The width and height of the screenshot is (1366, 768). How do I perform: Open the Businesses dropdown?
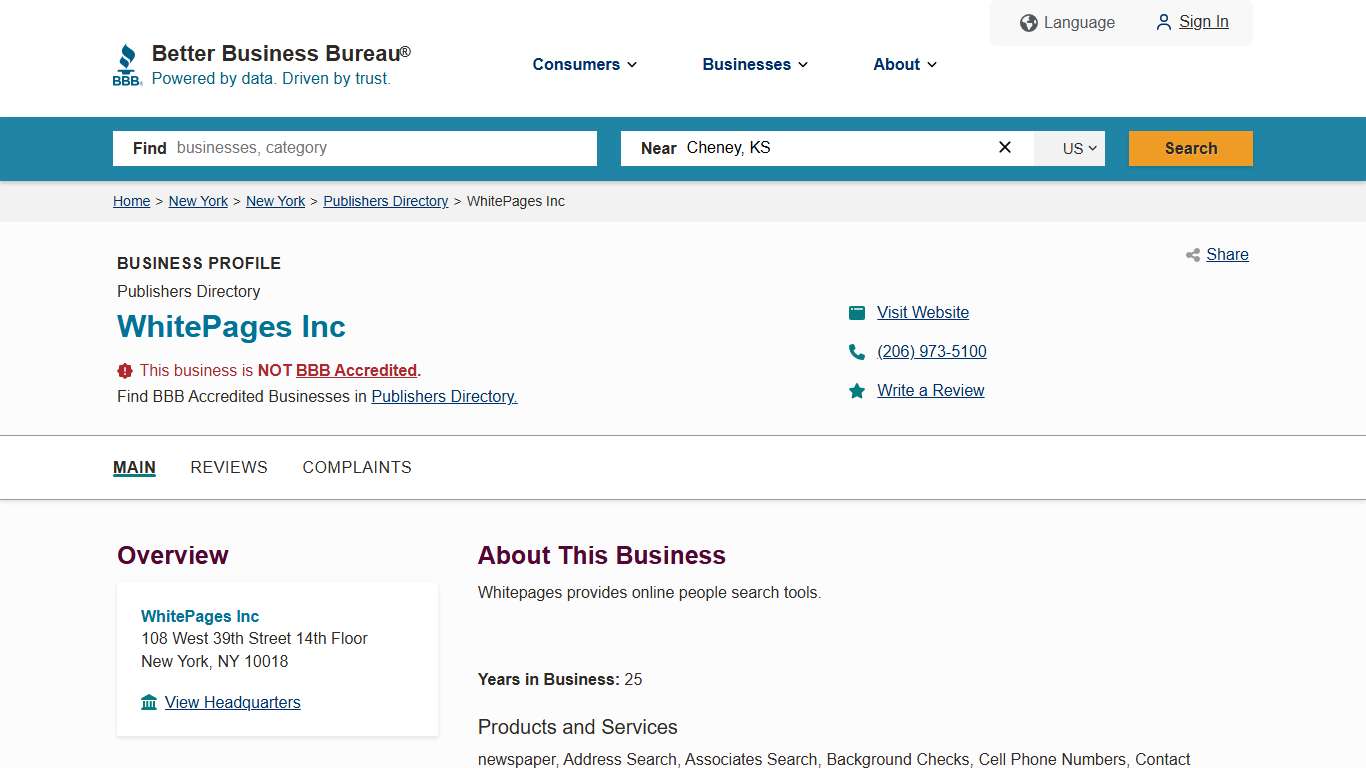(754, 64)
